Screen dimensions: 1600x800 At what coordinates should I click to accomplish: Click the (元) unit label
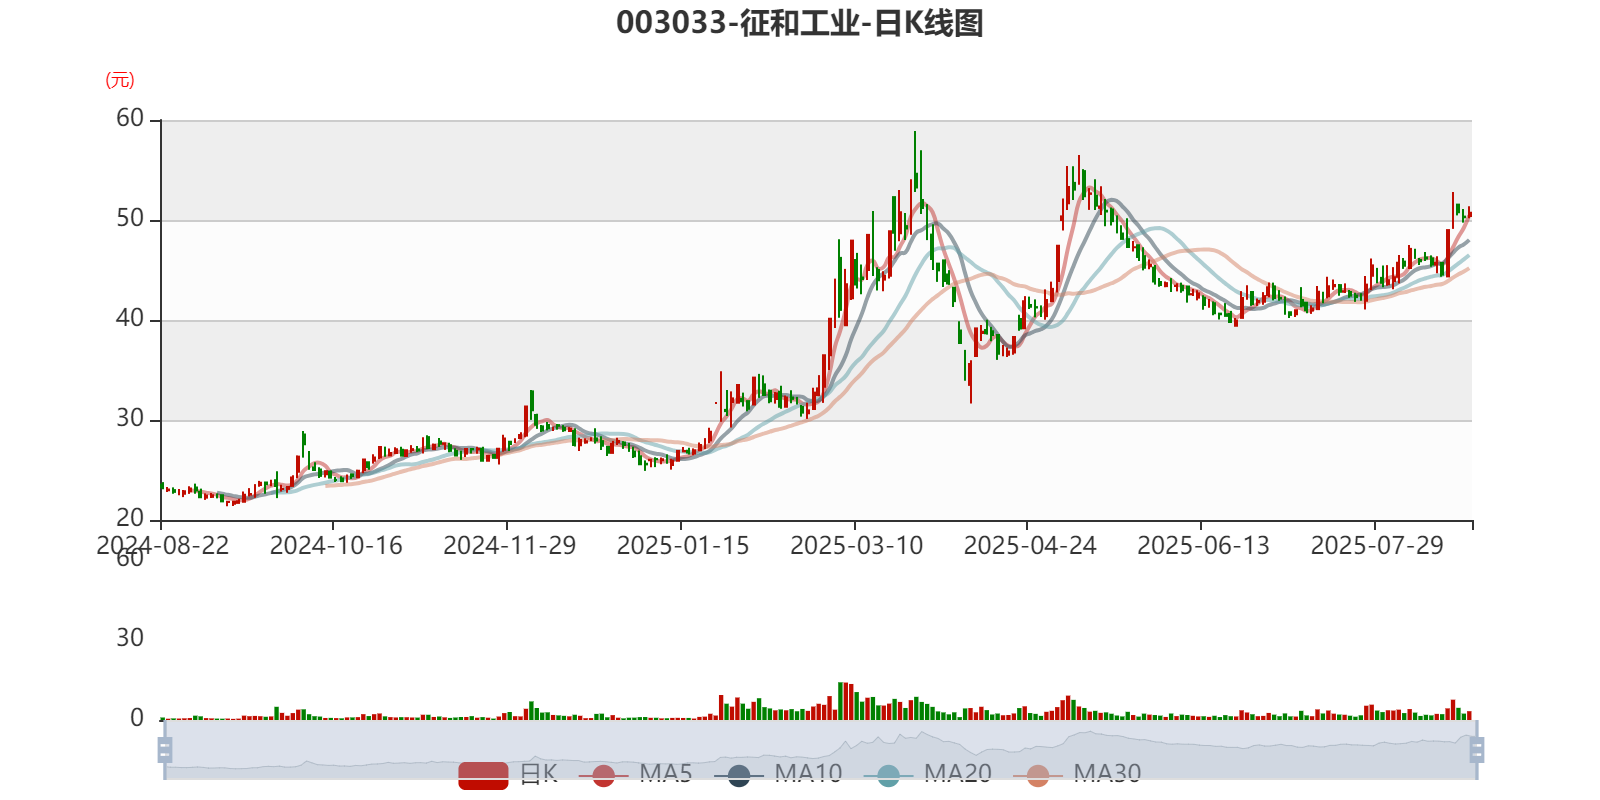(x=120, y=80)
